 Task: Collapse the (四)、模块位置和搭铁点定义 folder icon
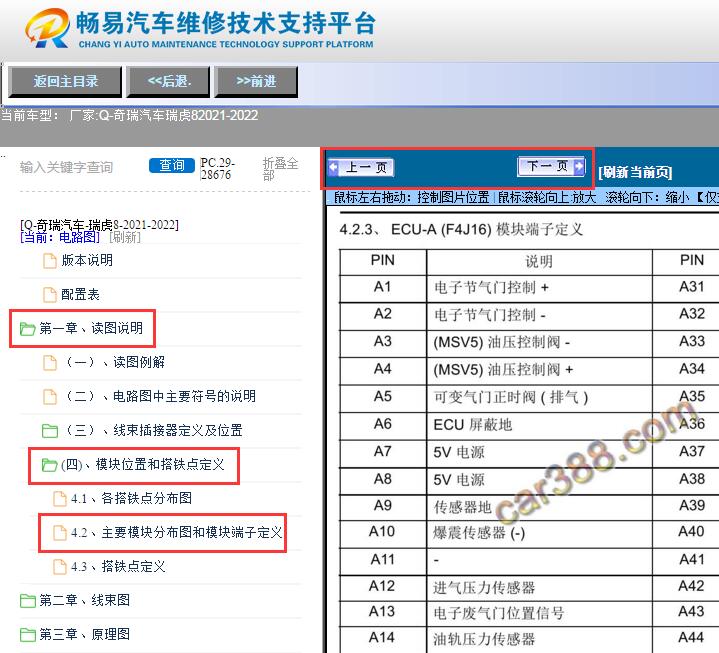click(x=50, y=465)
